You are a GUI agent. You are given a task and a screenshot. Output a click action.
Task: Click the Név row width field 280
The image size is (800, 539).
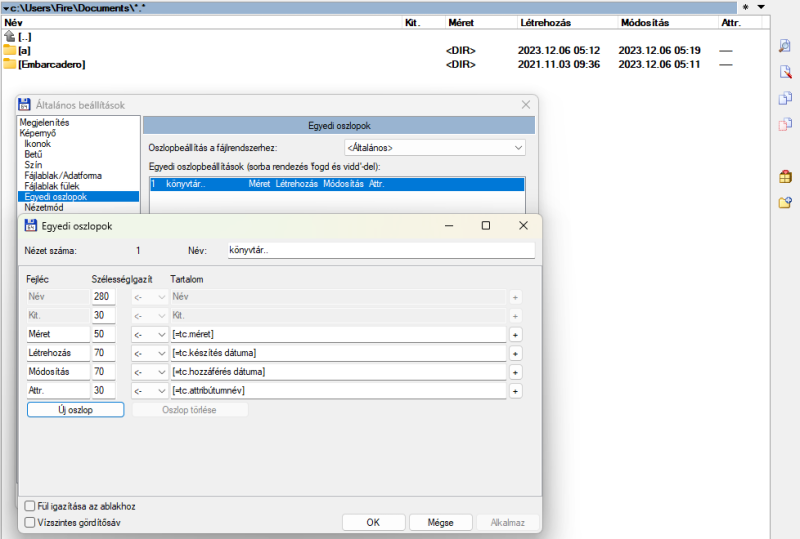pos(104,297)
